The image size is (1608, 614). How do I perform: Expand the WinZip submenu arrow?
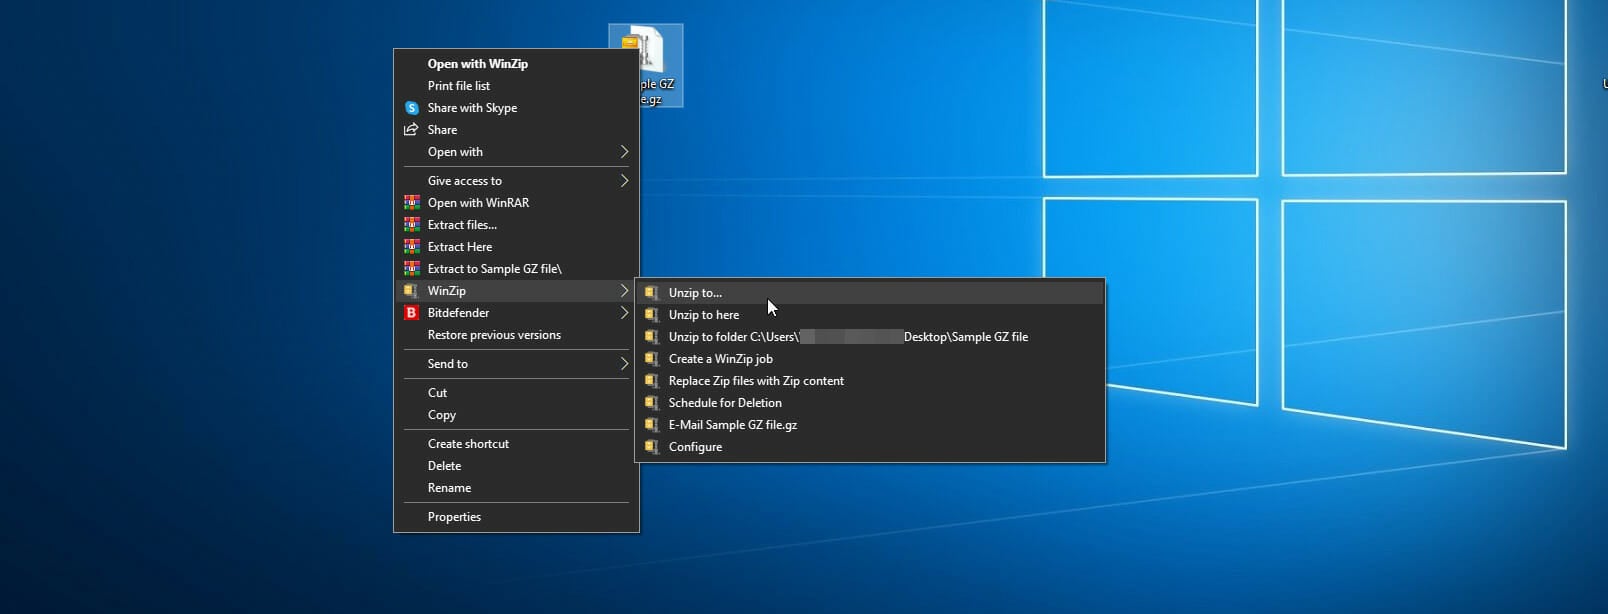click(624, 291)
